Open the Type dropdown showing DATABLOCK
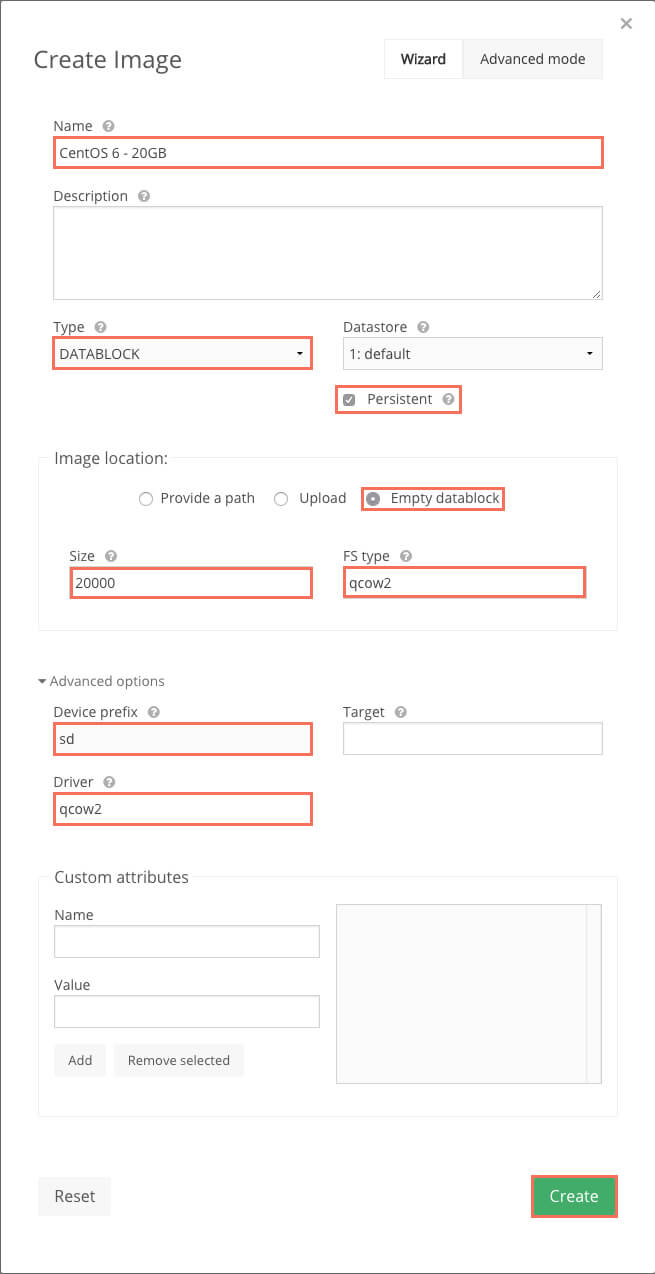Image resolution: width=655 pixels, height=1274 pixels. [182, 353]
